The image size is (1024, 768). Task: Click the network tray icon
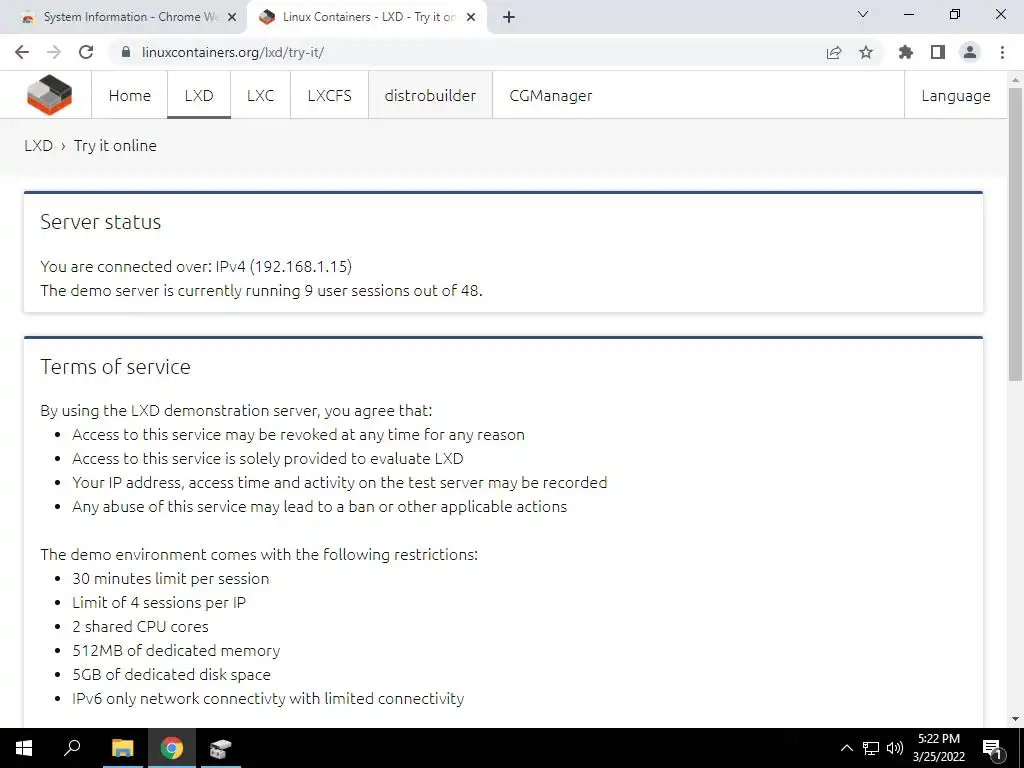coord(871,748)
